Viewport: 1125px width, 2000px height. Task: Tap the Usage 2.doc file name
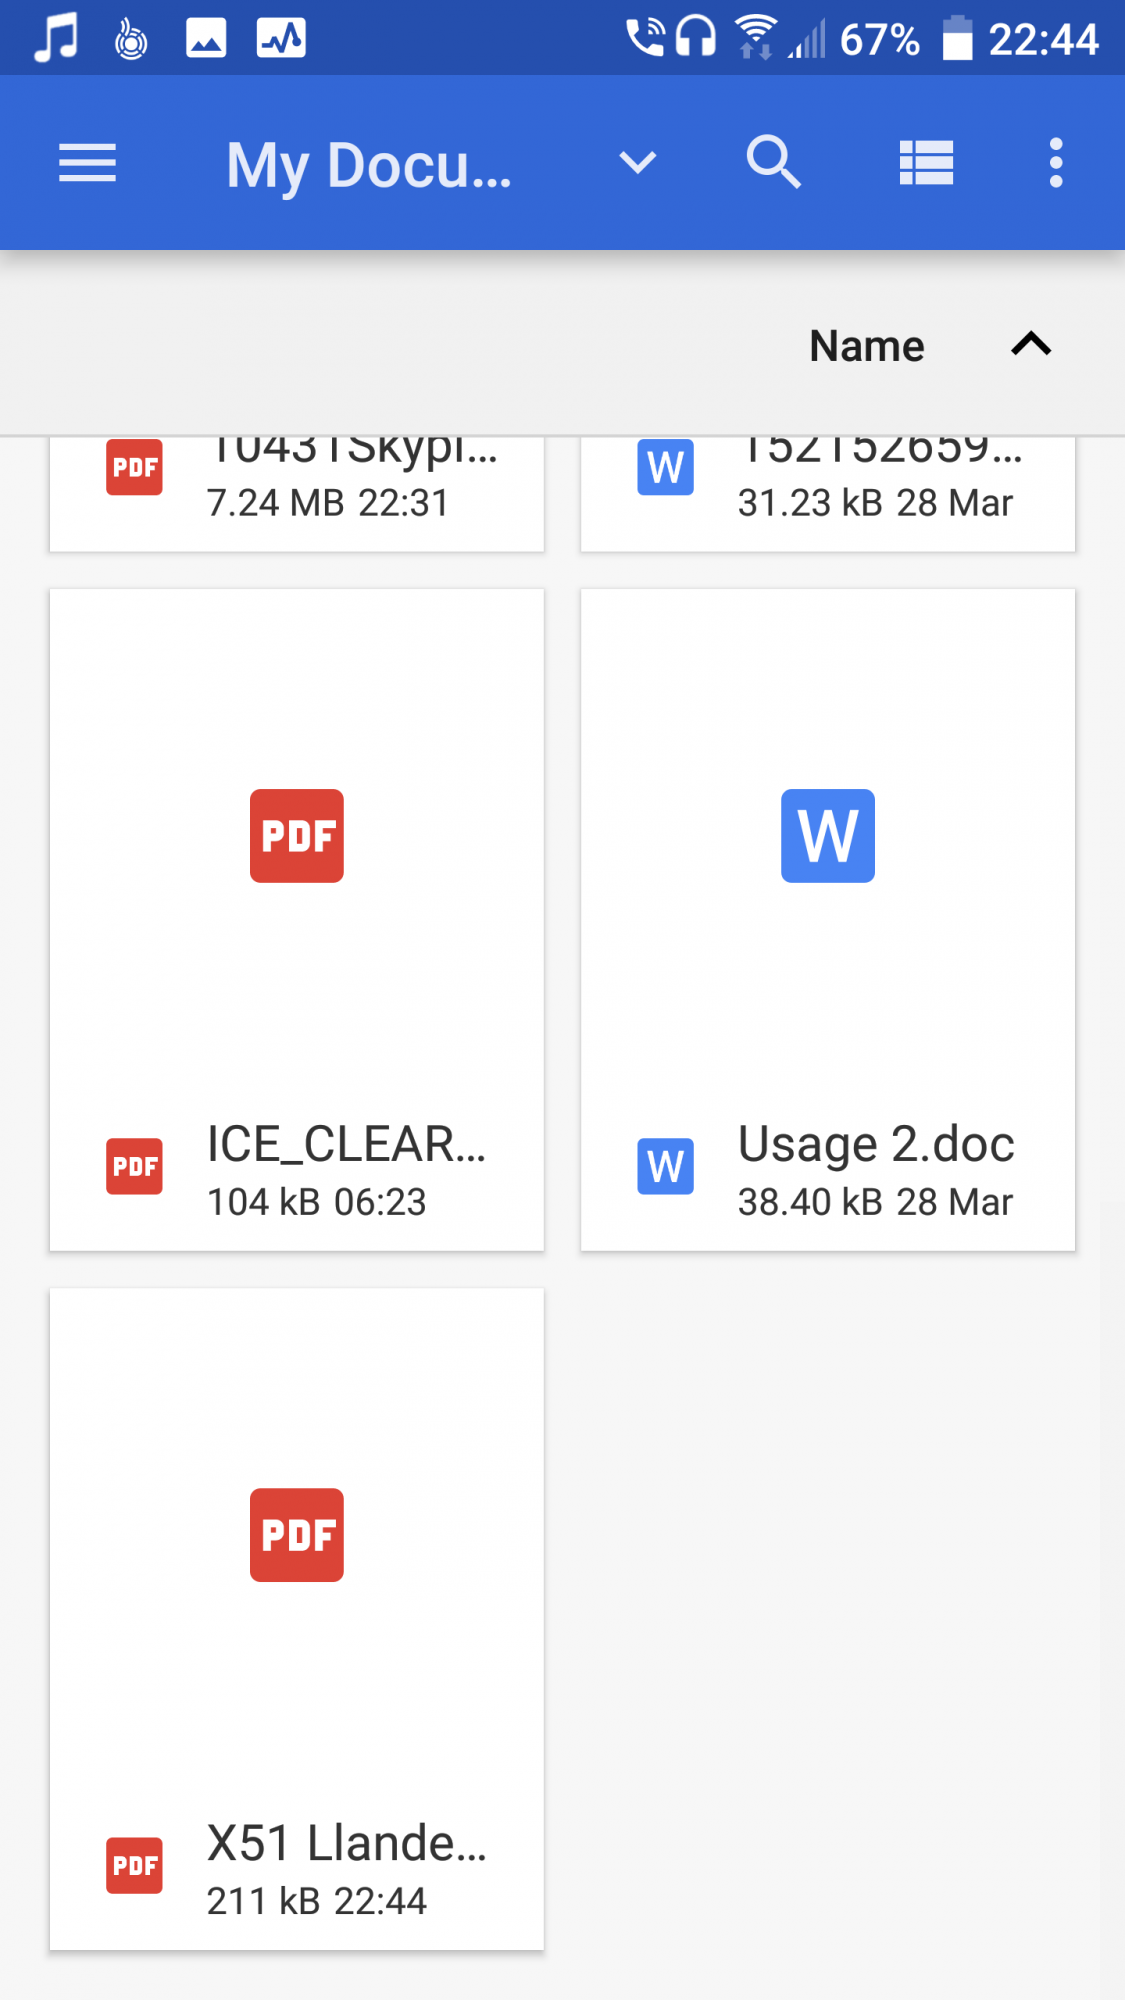coord(876,1143)
